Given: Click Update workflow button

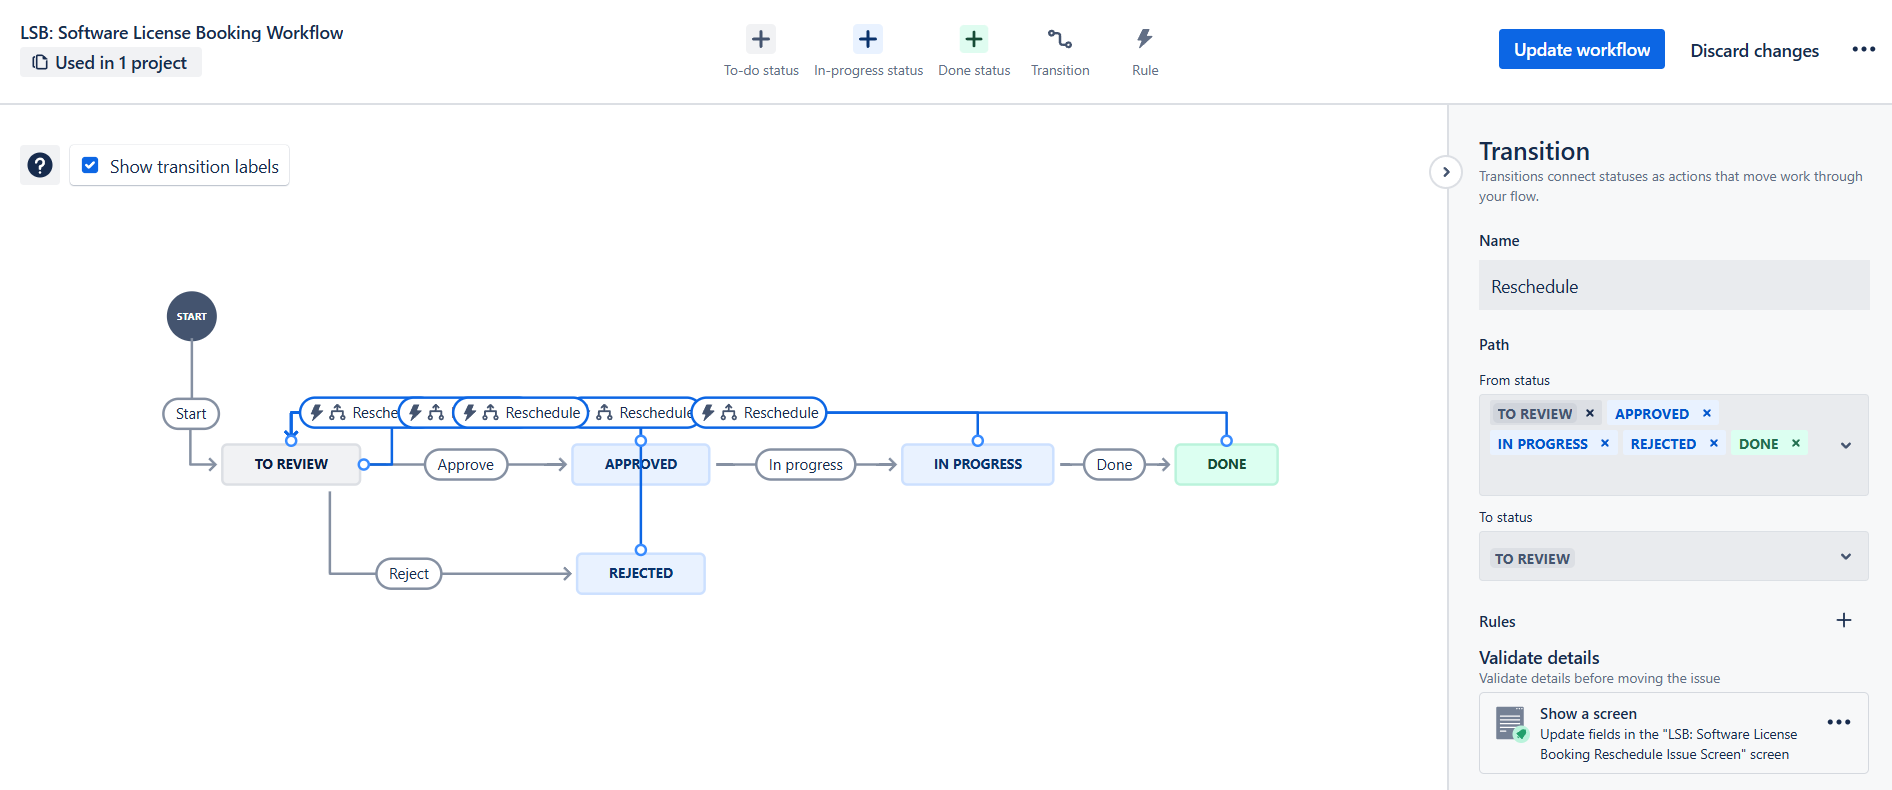Looking at the screenshot, I should click(1581, 49).
